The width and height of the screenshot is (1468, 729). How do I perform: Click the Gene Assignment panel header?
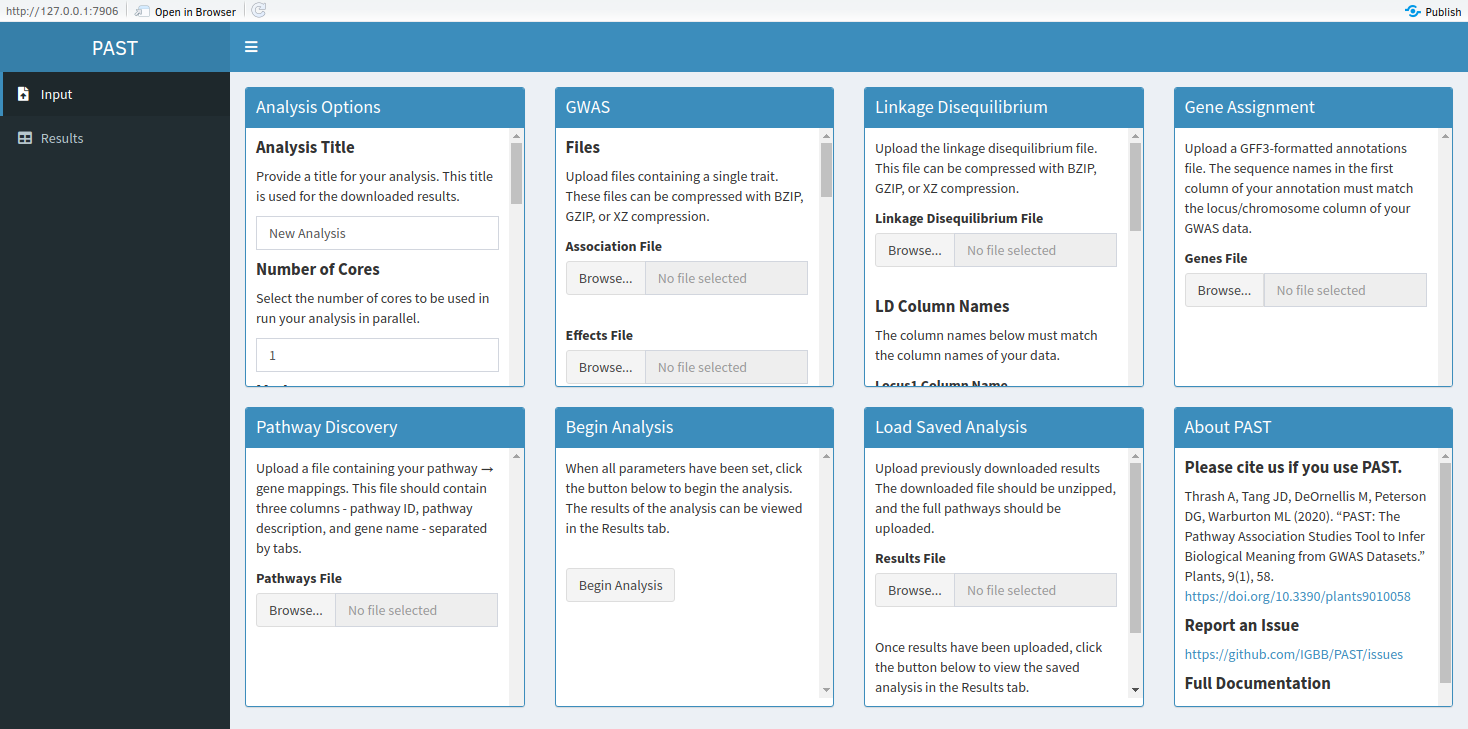1313,107
